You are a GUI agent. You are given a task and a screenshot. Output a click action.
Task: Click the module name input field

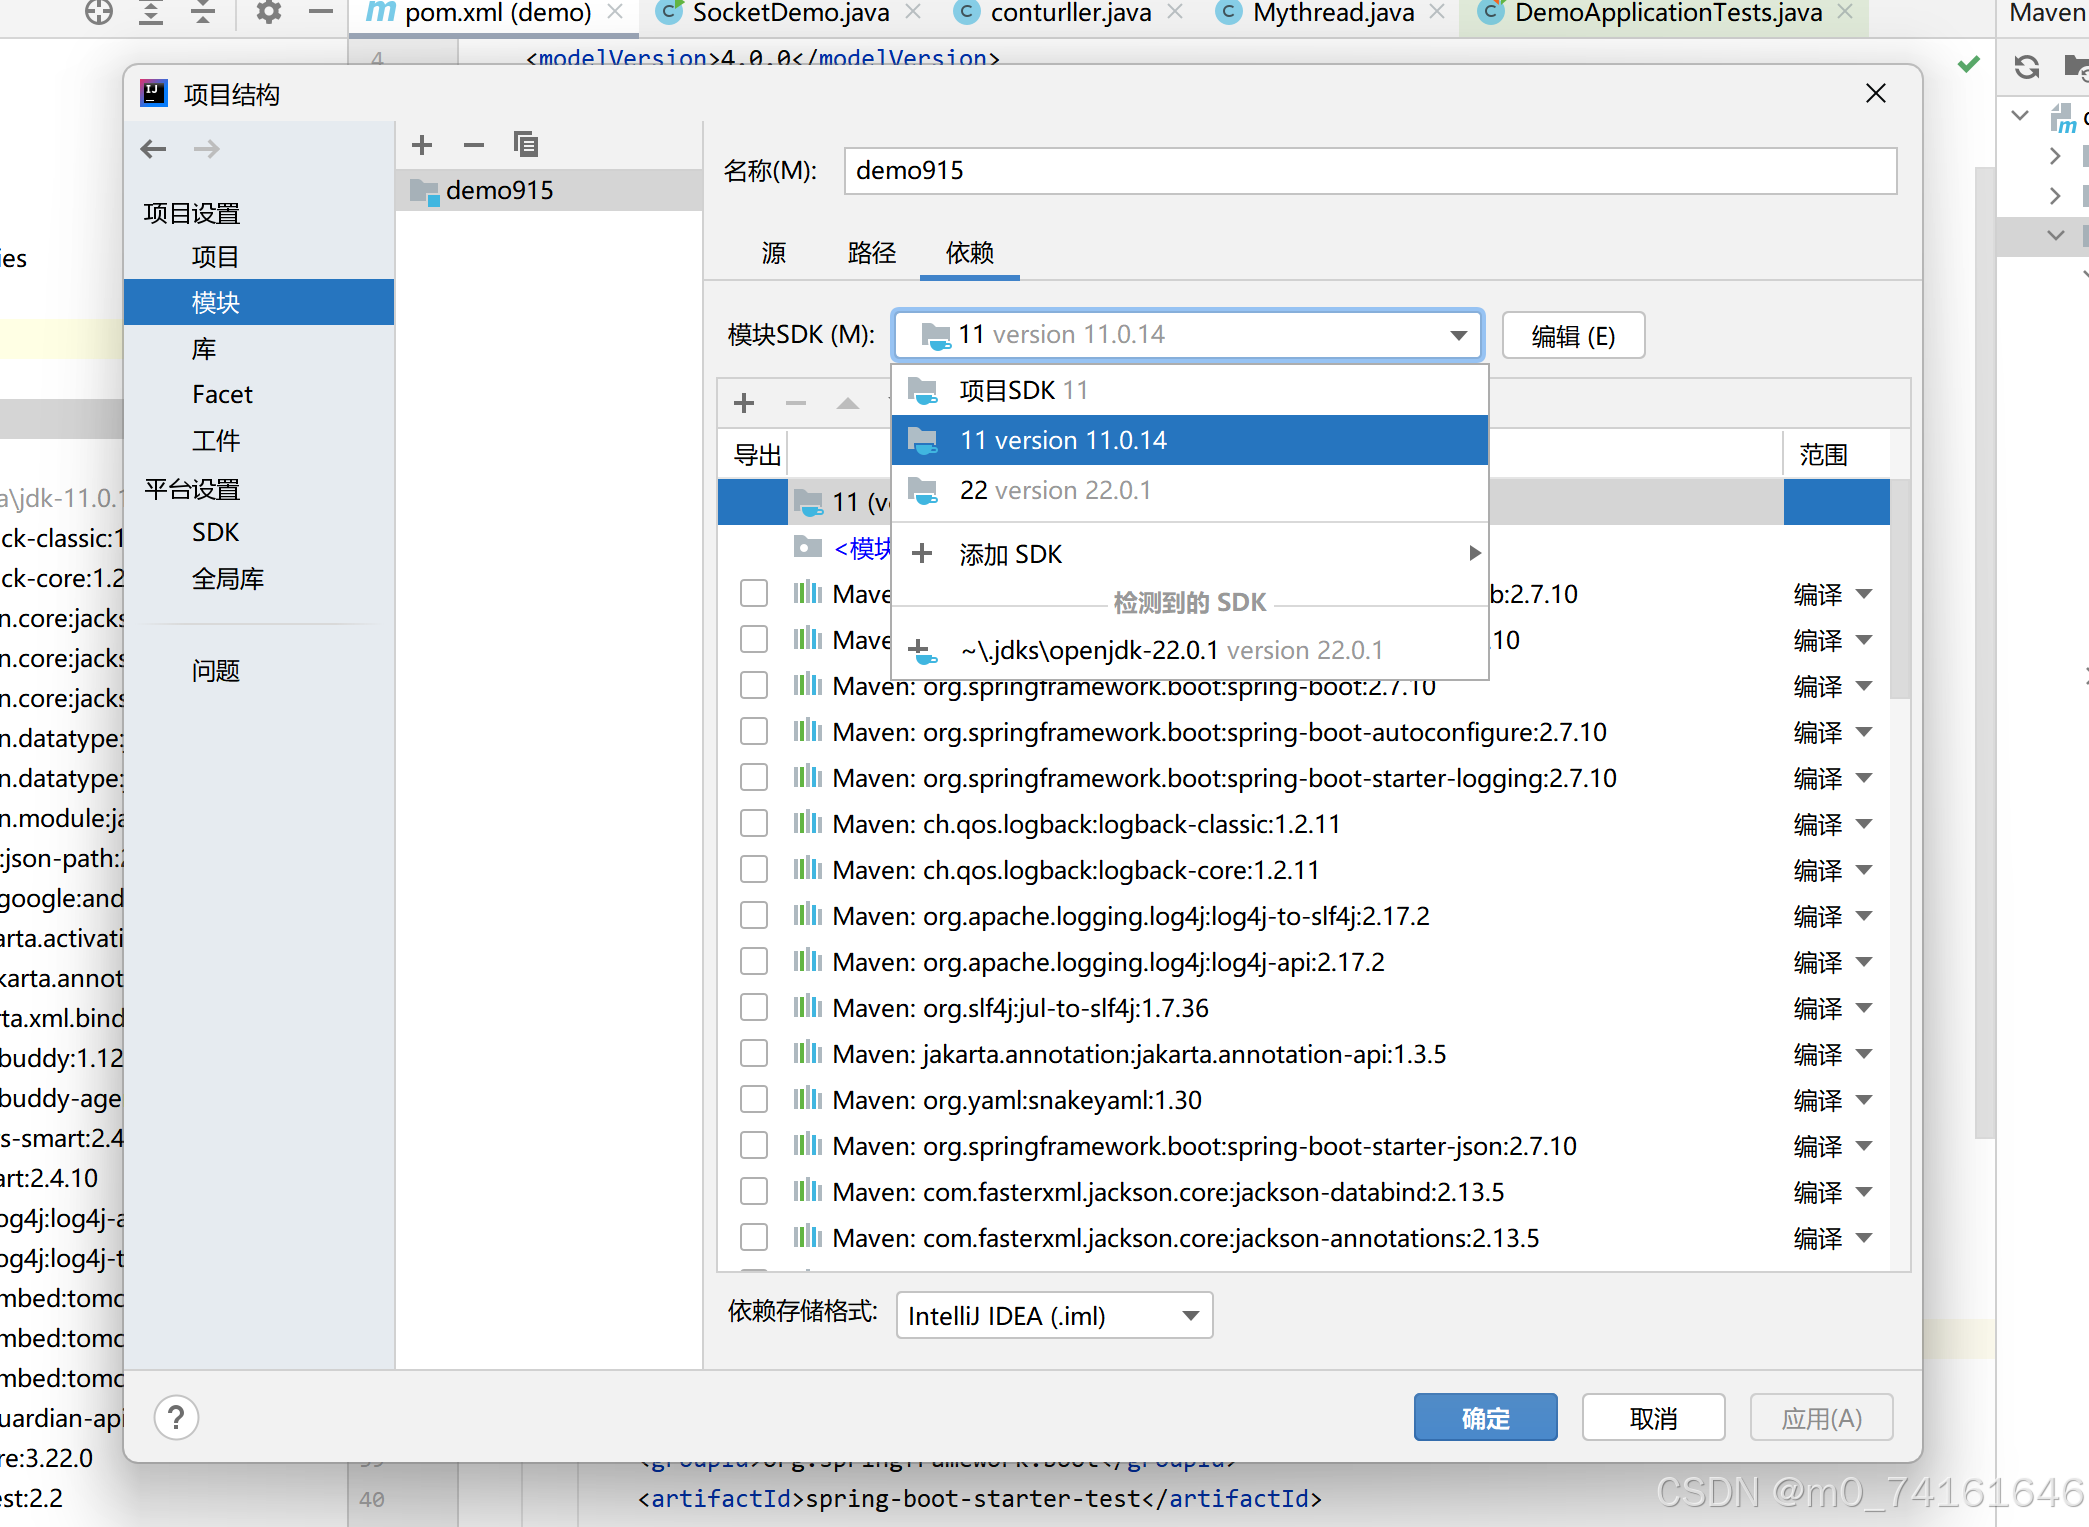1369,171
